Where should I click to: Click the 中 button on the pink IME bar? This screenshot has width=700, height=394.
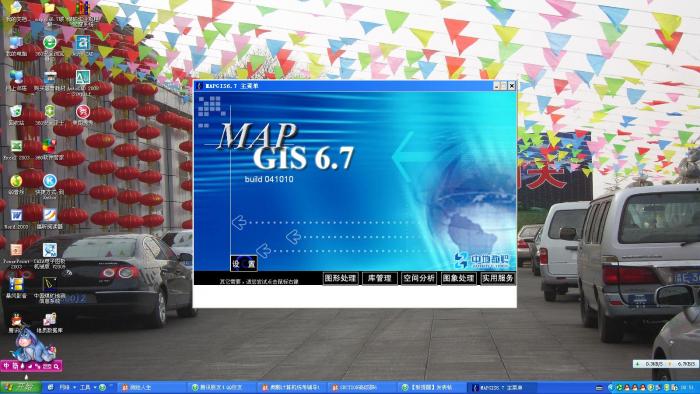pyautogui.click(x=6, y=366)
